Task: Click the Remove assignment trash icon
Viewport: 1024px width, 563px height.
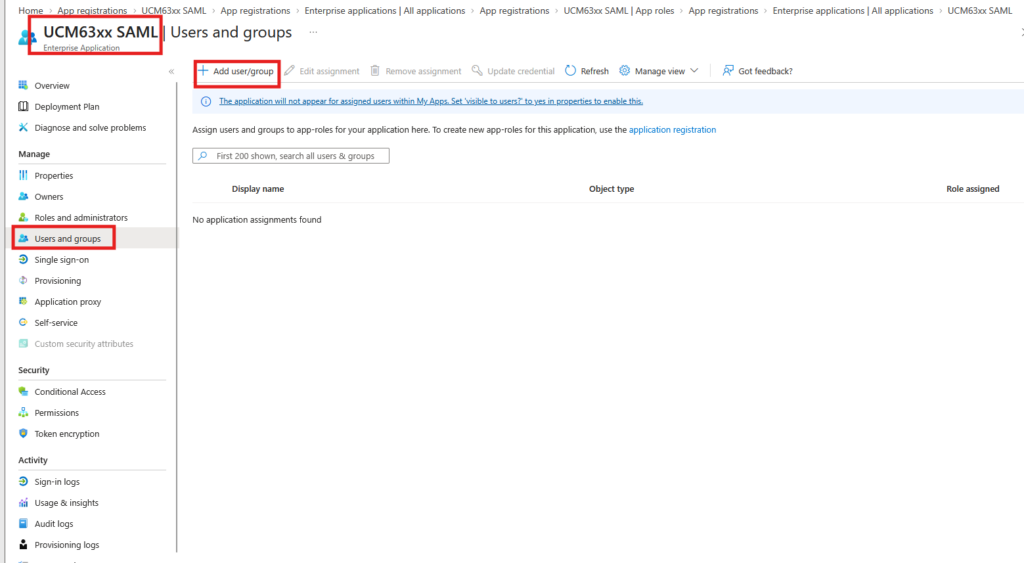Action: tap(375, 71)
